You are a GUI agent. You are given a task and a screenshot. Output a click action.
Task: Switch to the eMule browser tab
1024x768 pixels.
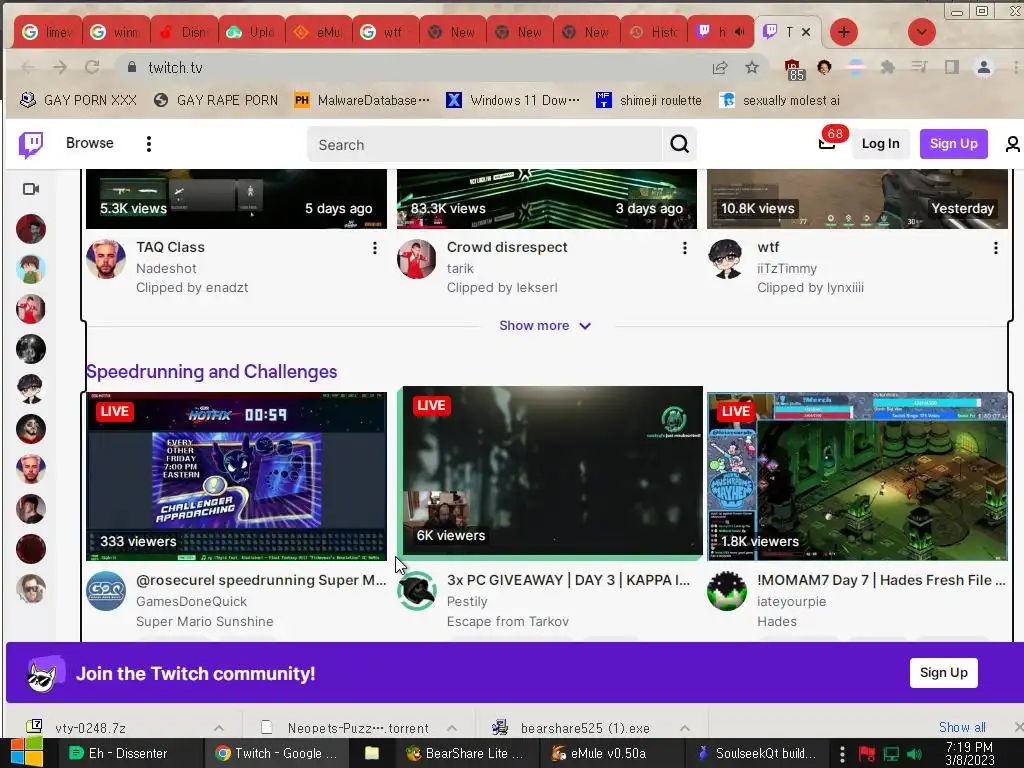(319, 32)
